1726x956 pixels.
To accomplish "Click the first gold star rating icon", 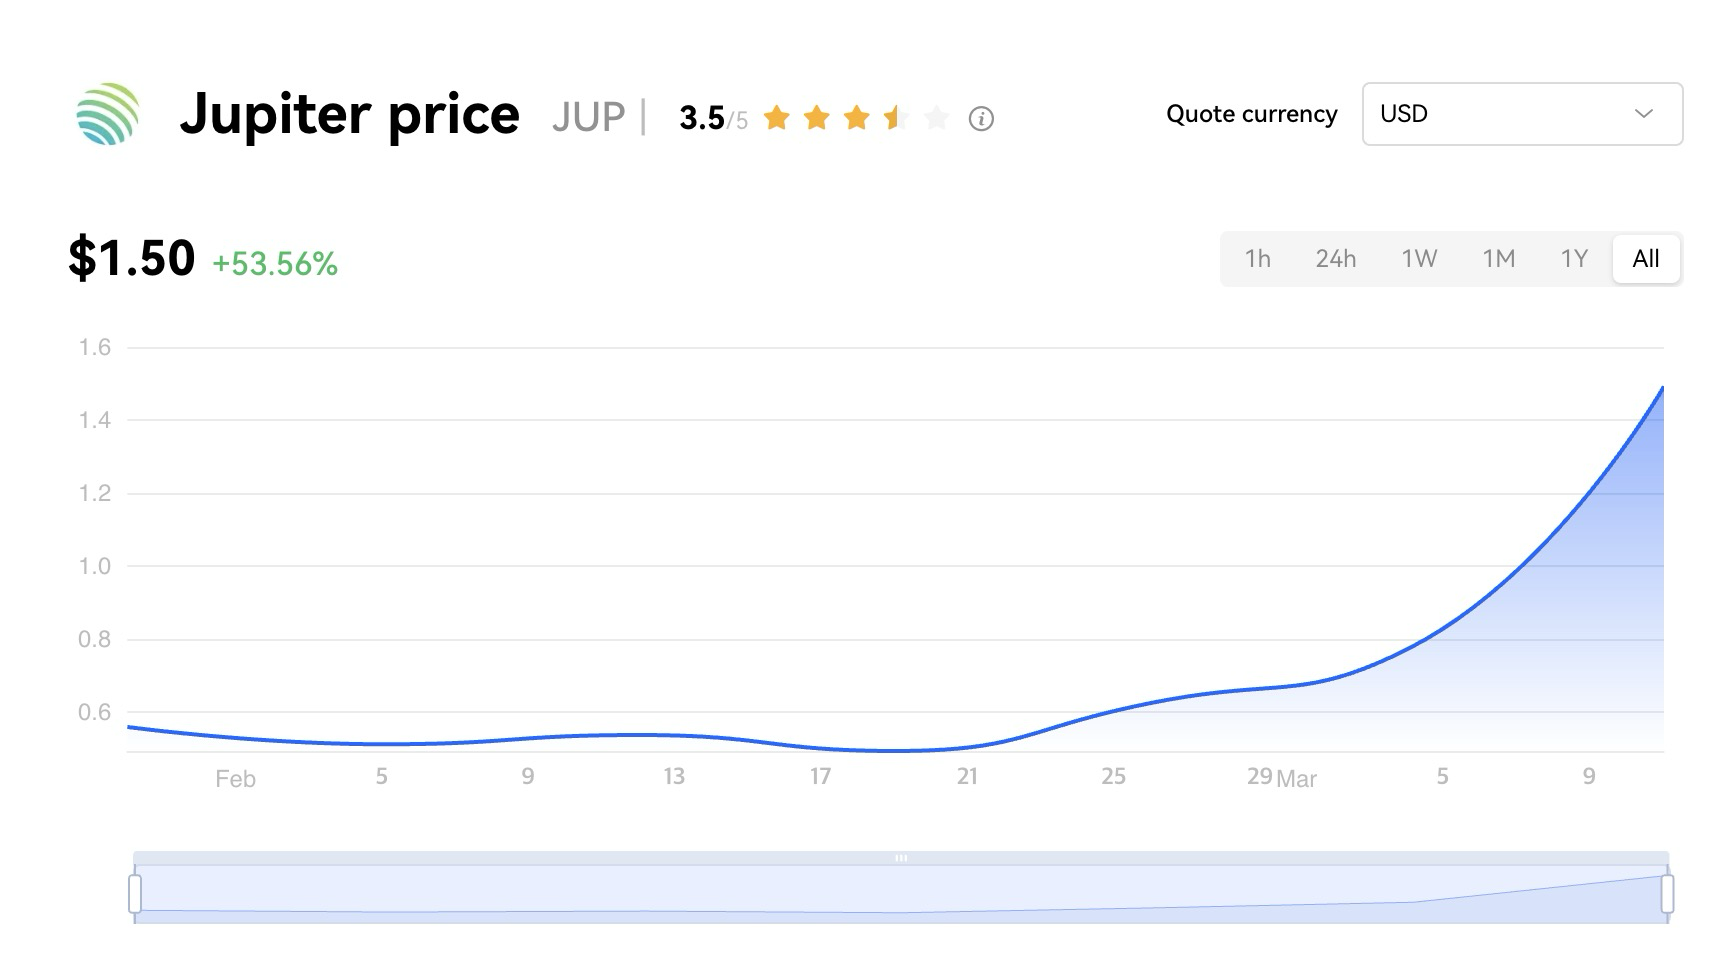I will pos(777,118).
